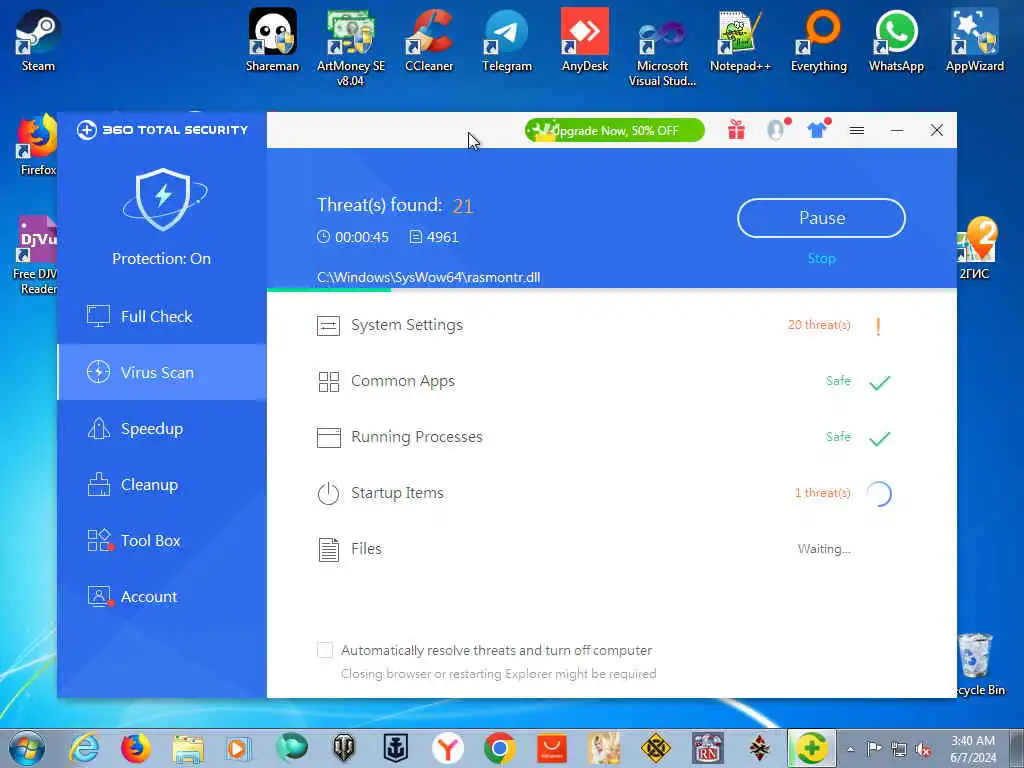1024x768 pixels.
Task: Open Free DjVu Reader desktop shortcut
Action: 35,256
